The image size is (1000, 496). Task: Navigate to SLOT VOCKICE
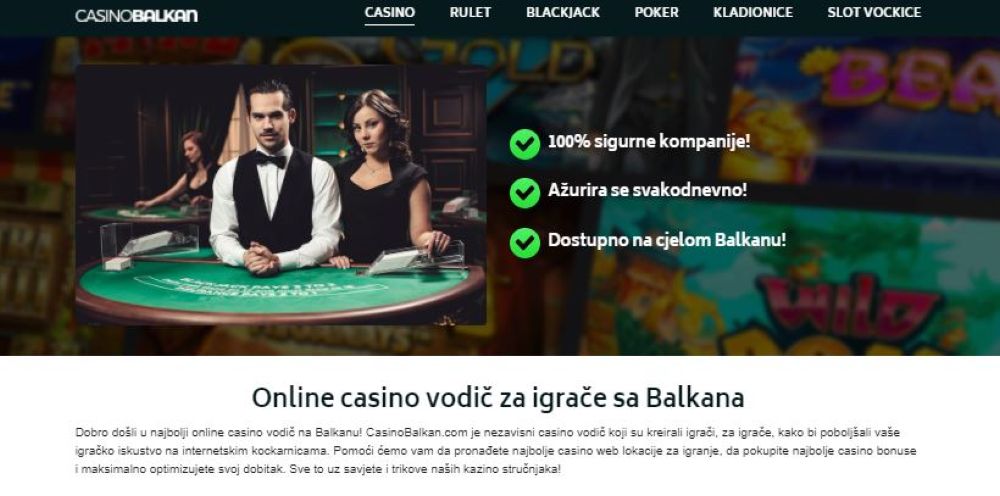coord(874,12)
